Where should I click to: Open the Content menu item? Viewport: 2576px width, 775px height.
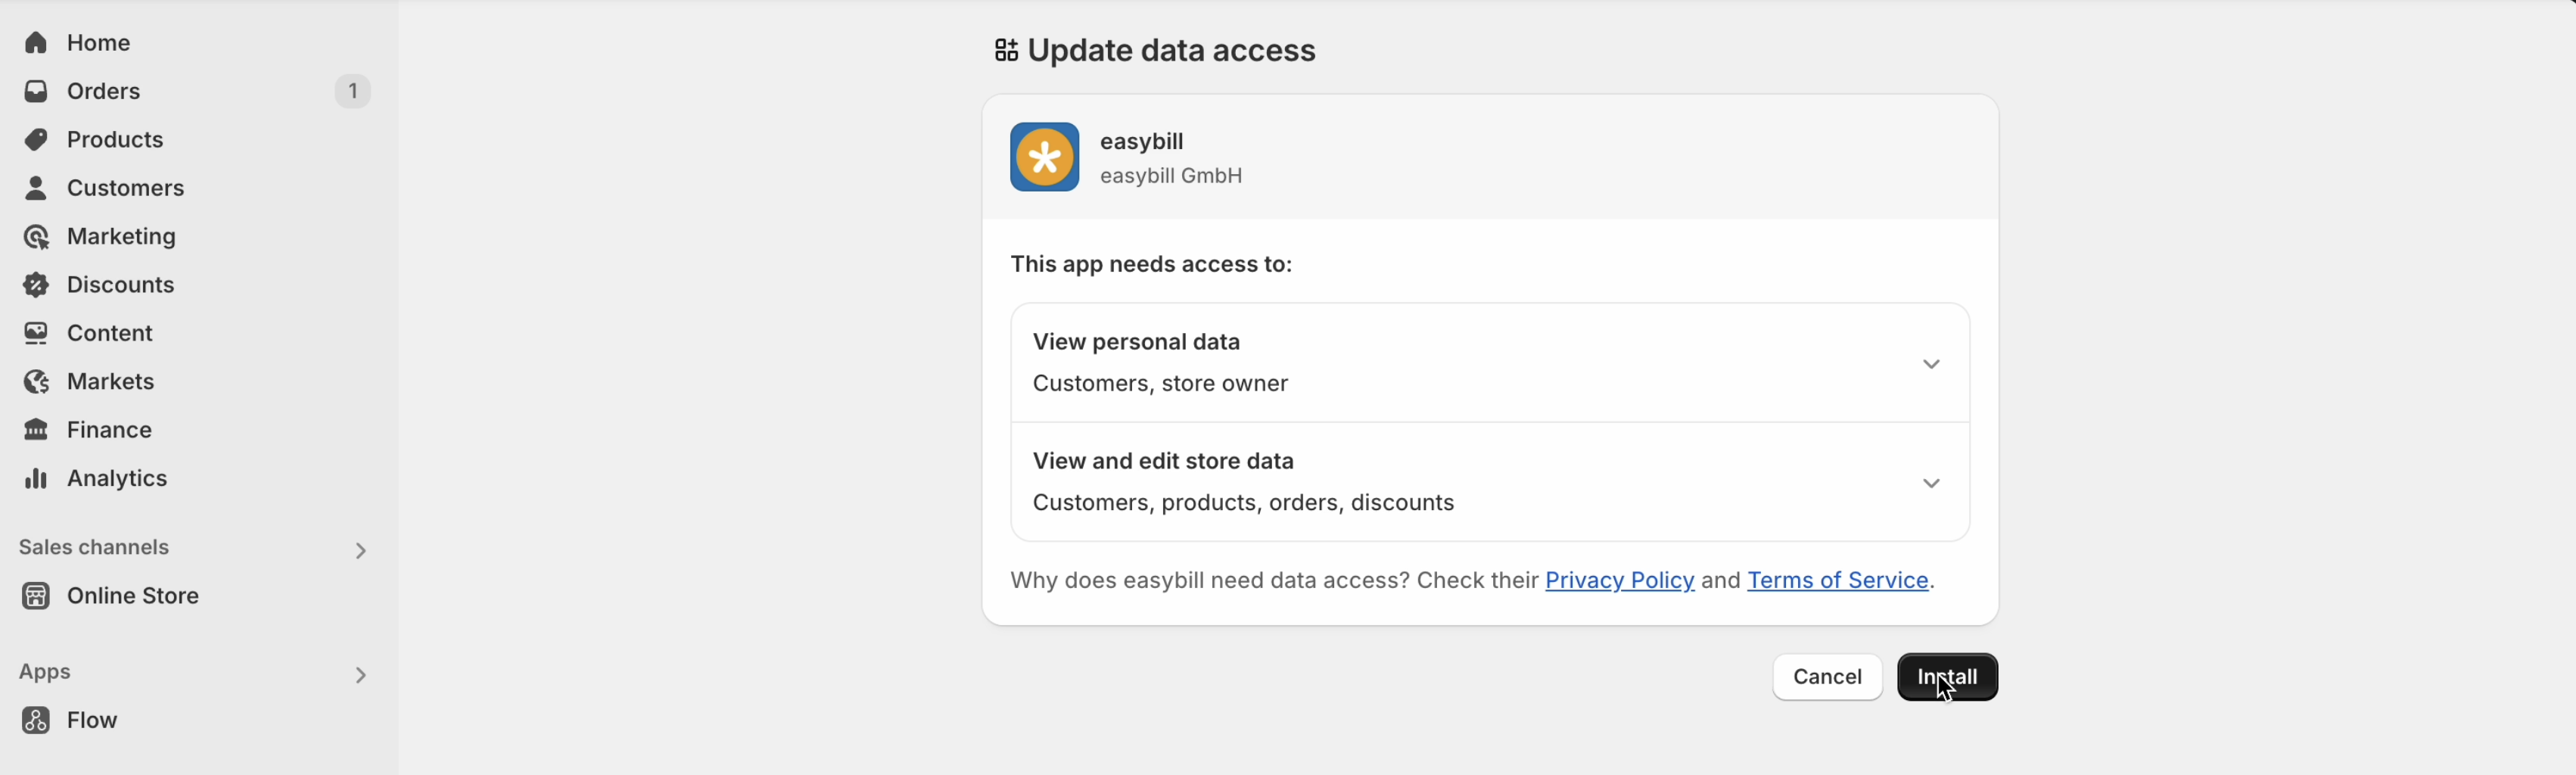[x=110, y=333]
